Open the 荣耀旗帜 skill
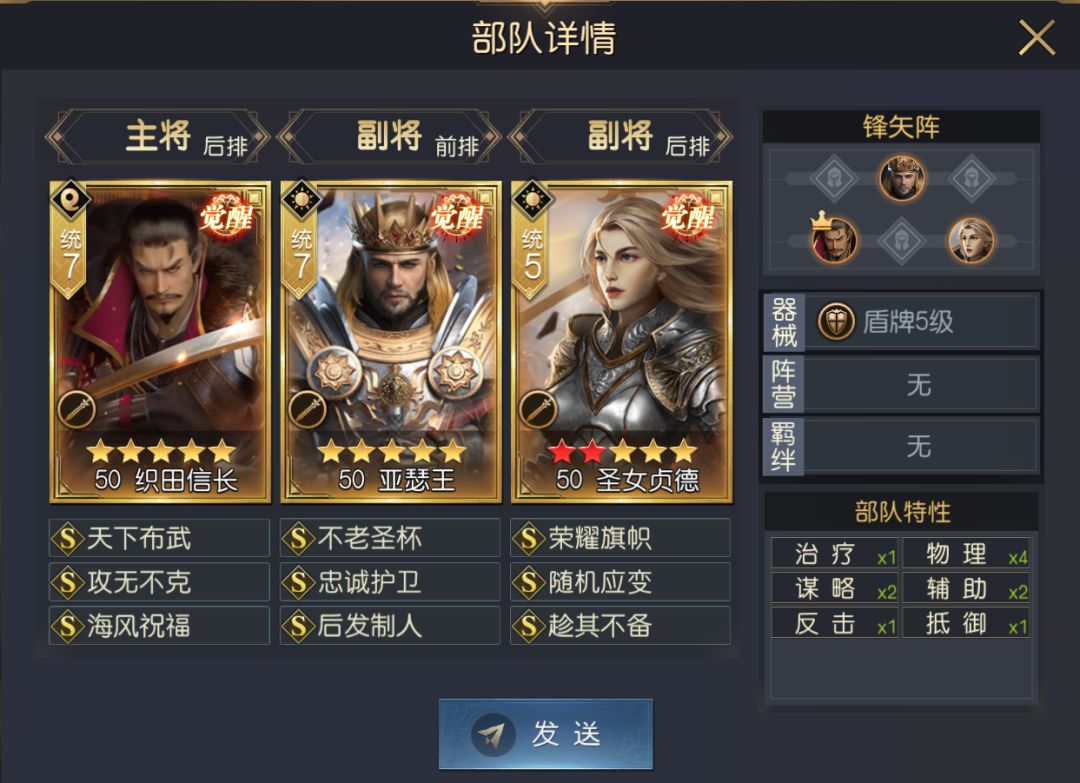1080x783 pixels. 620,538
